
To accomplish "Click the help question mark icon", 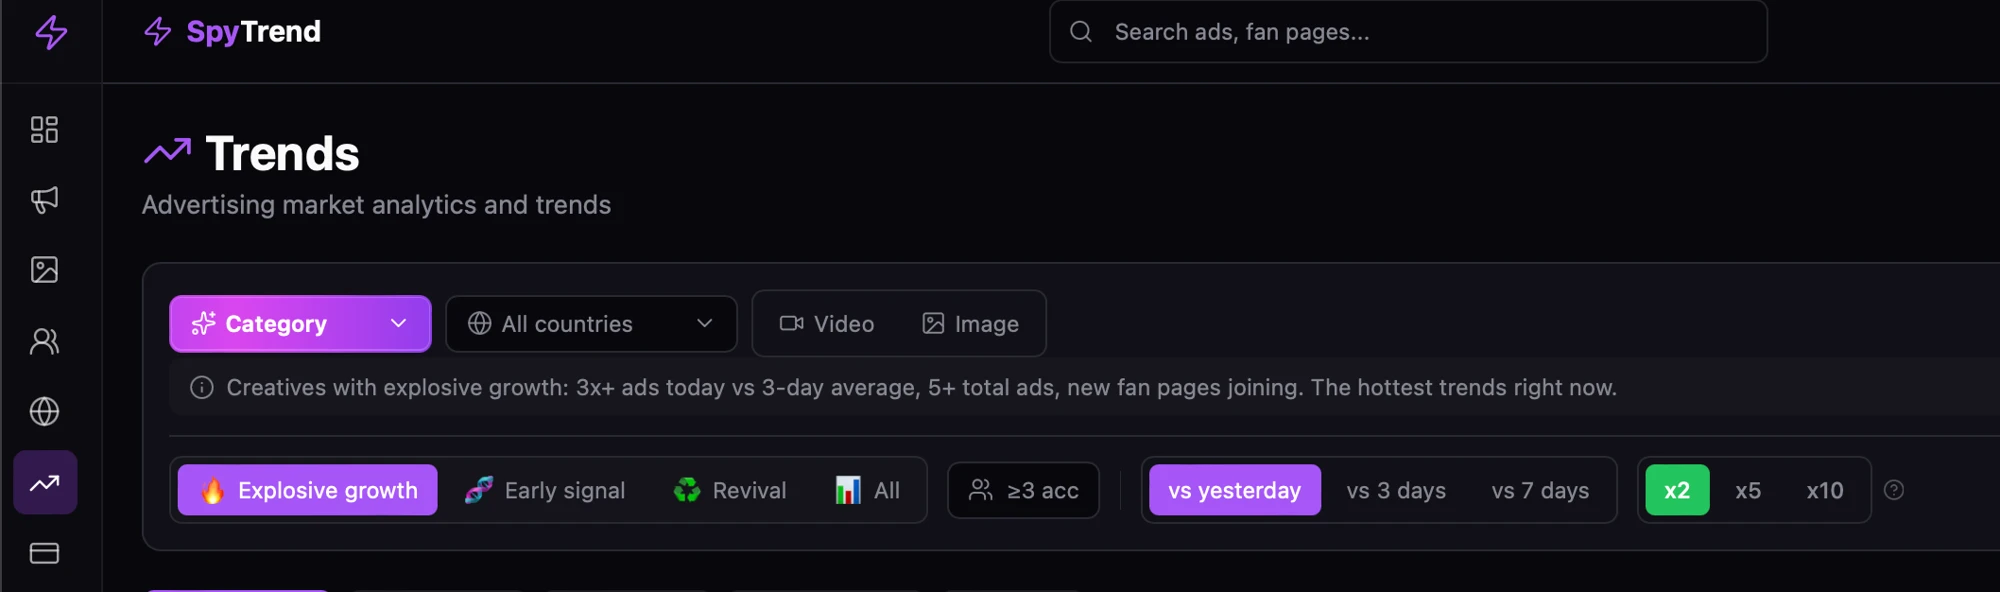I will [1894, 490].
